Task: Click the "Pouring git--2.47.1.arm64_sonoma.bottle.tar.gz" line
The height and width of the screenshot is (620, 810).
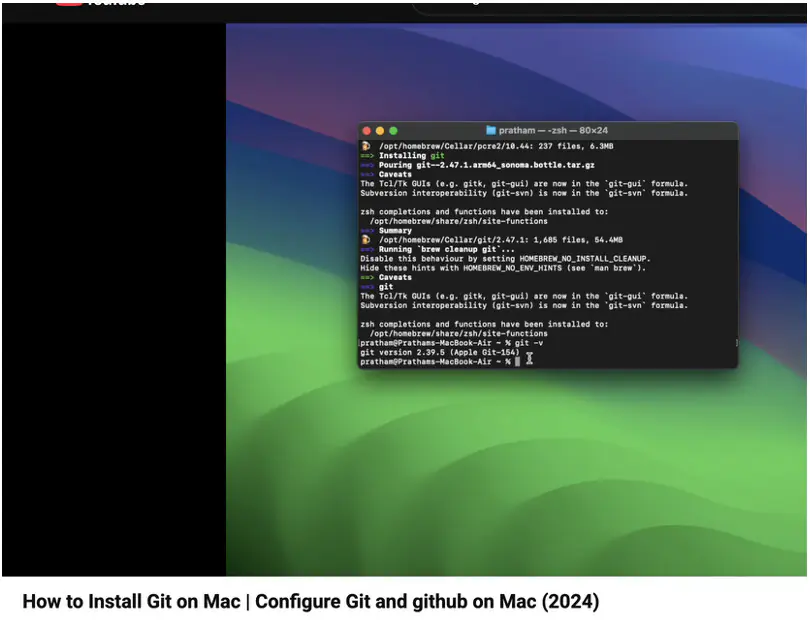Action: tap(477, 165)
